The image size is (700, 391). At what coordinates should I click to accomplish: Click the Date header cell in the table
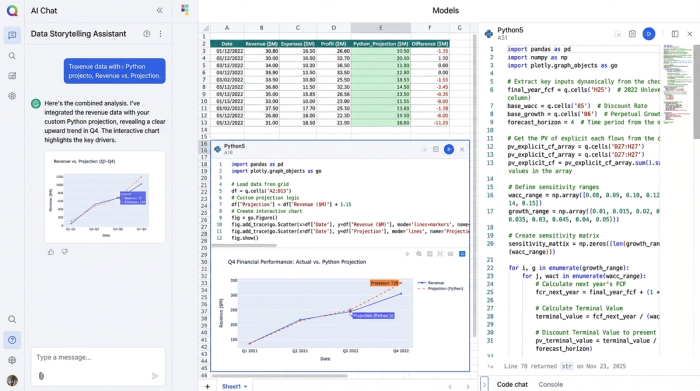click(x=227, y=44)
